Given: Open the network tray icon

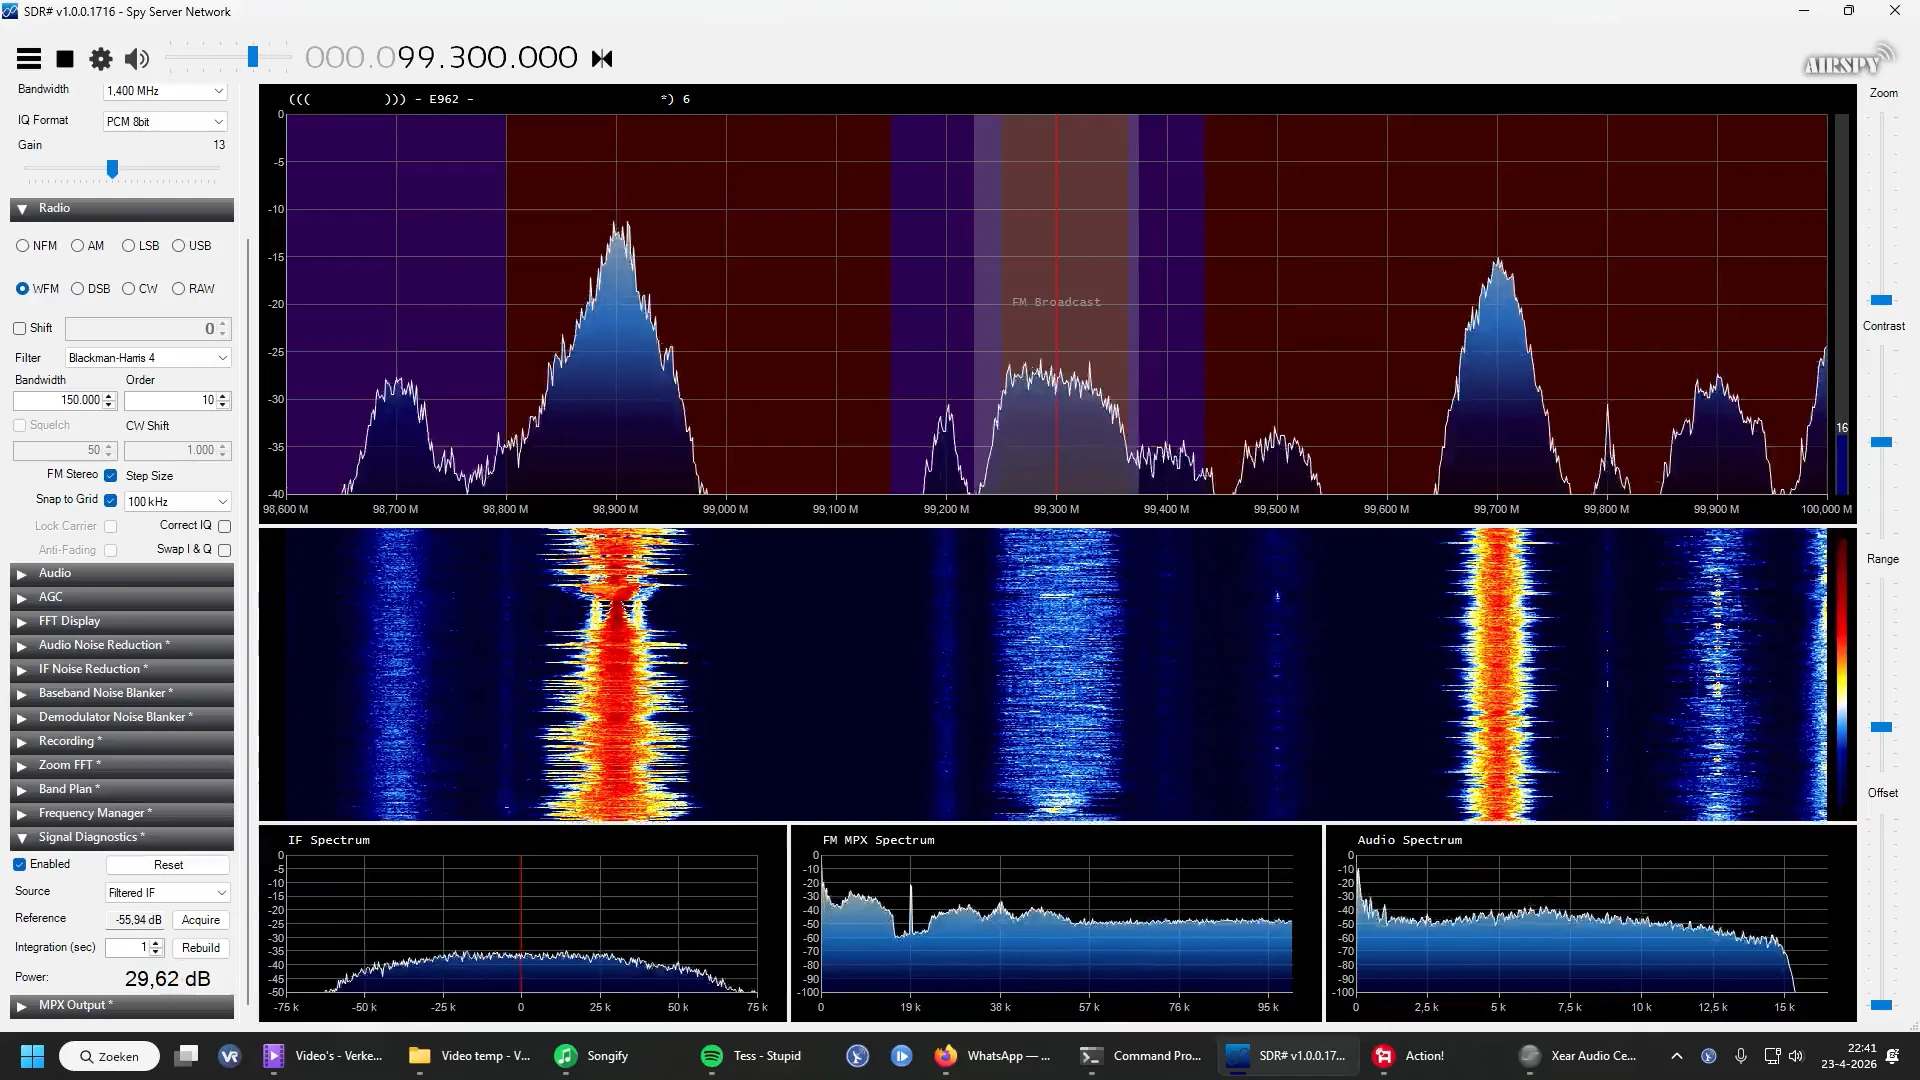Looking at the screenshot, I should tap(1772, 1056).
